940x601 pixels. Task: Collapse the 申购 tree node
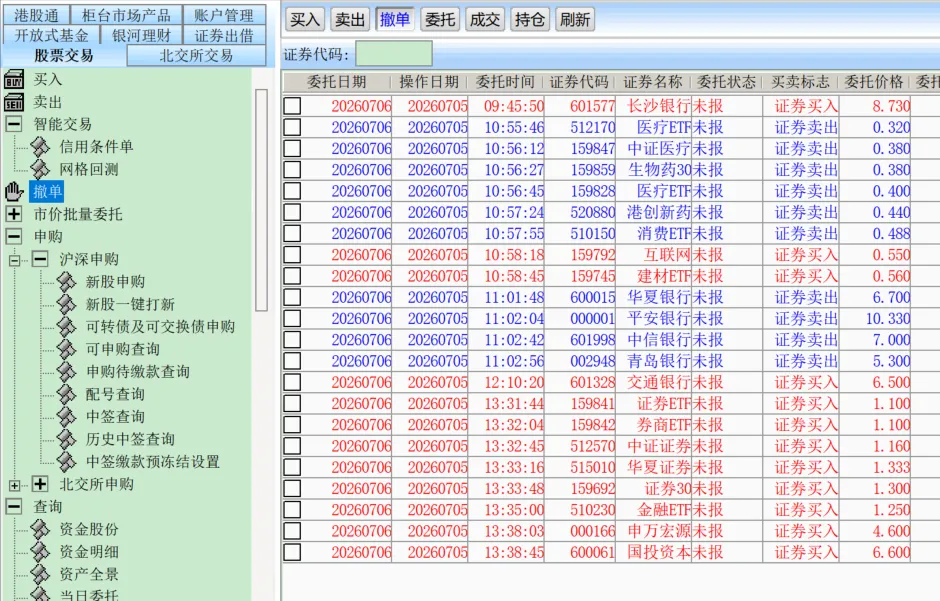tap(14, 236)
